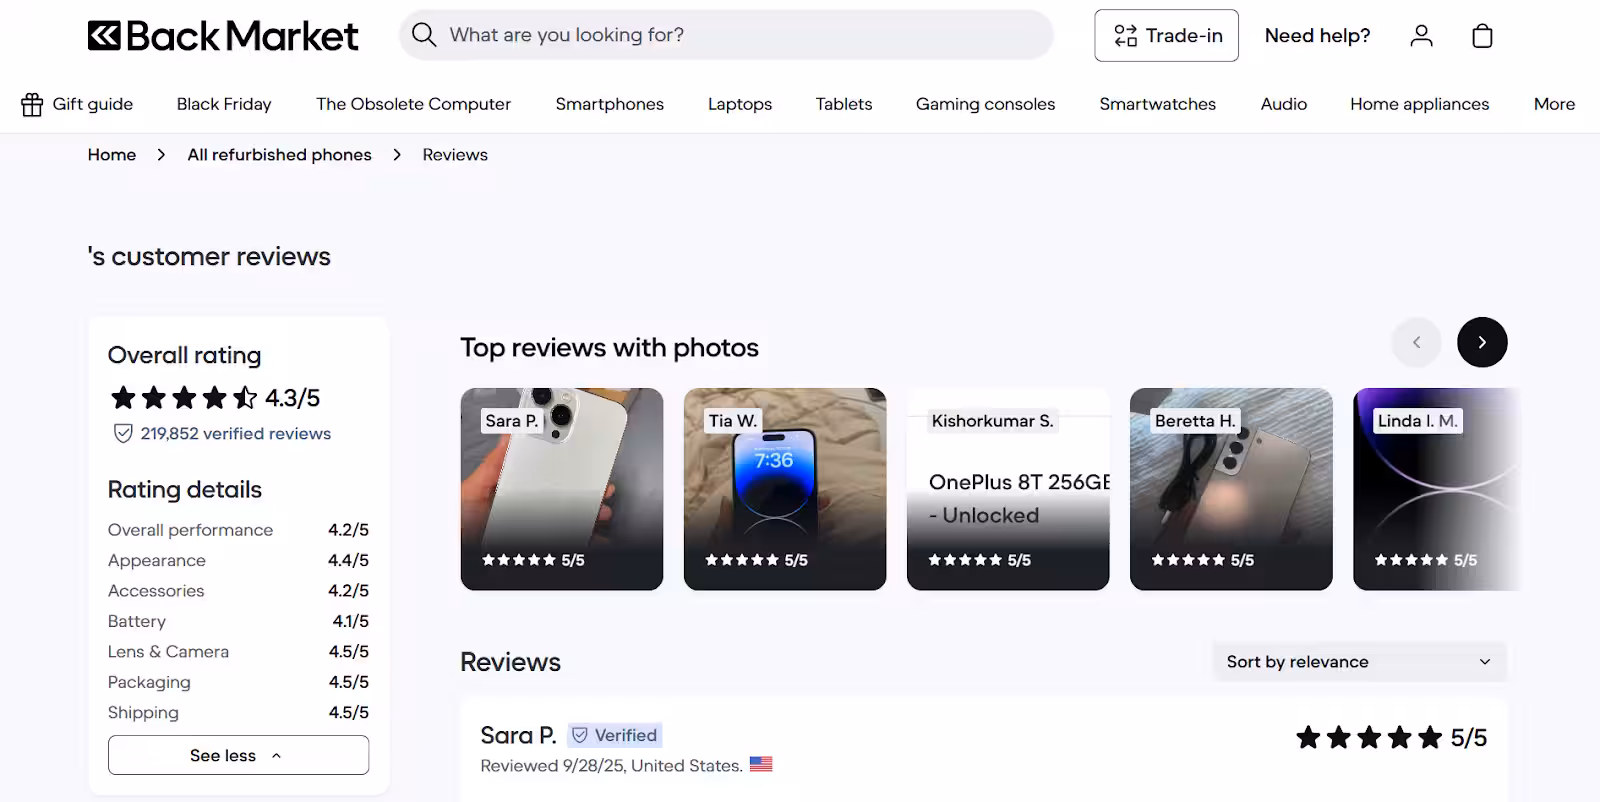Screen dimensions: 1600x802
Task: Click the Overall performance 4.2/5 row
Action: (238, 530)
